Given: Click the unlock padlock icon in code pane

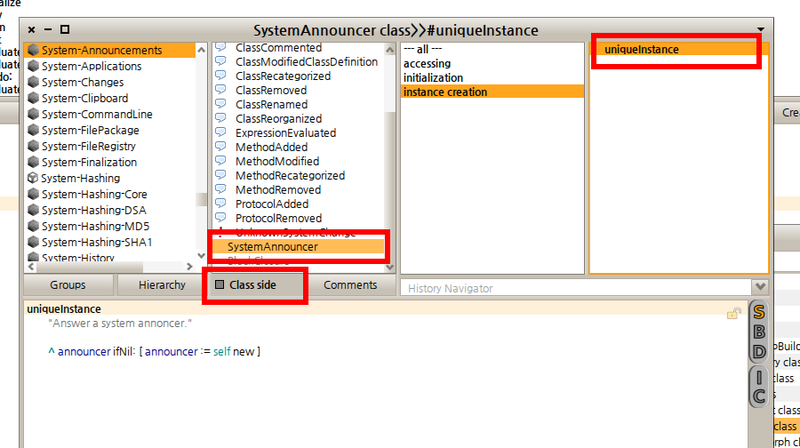Looking at the screenshot, I should [733, 313].
